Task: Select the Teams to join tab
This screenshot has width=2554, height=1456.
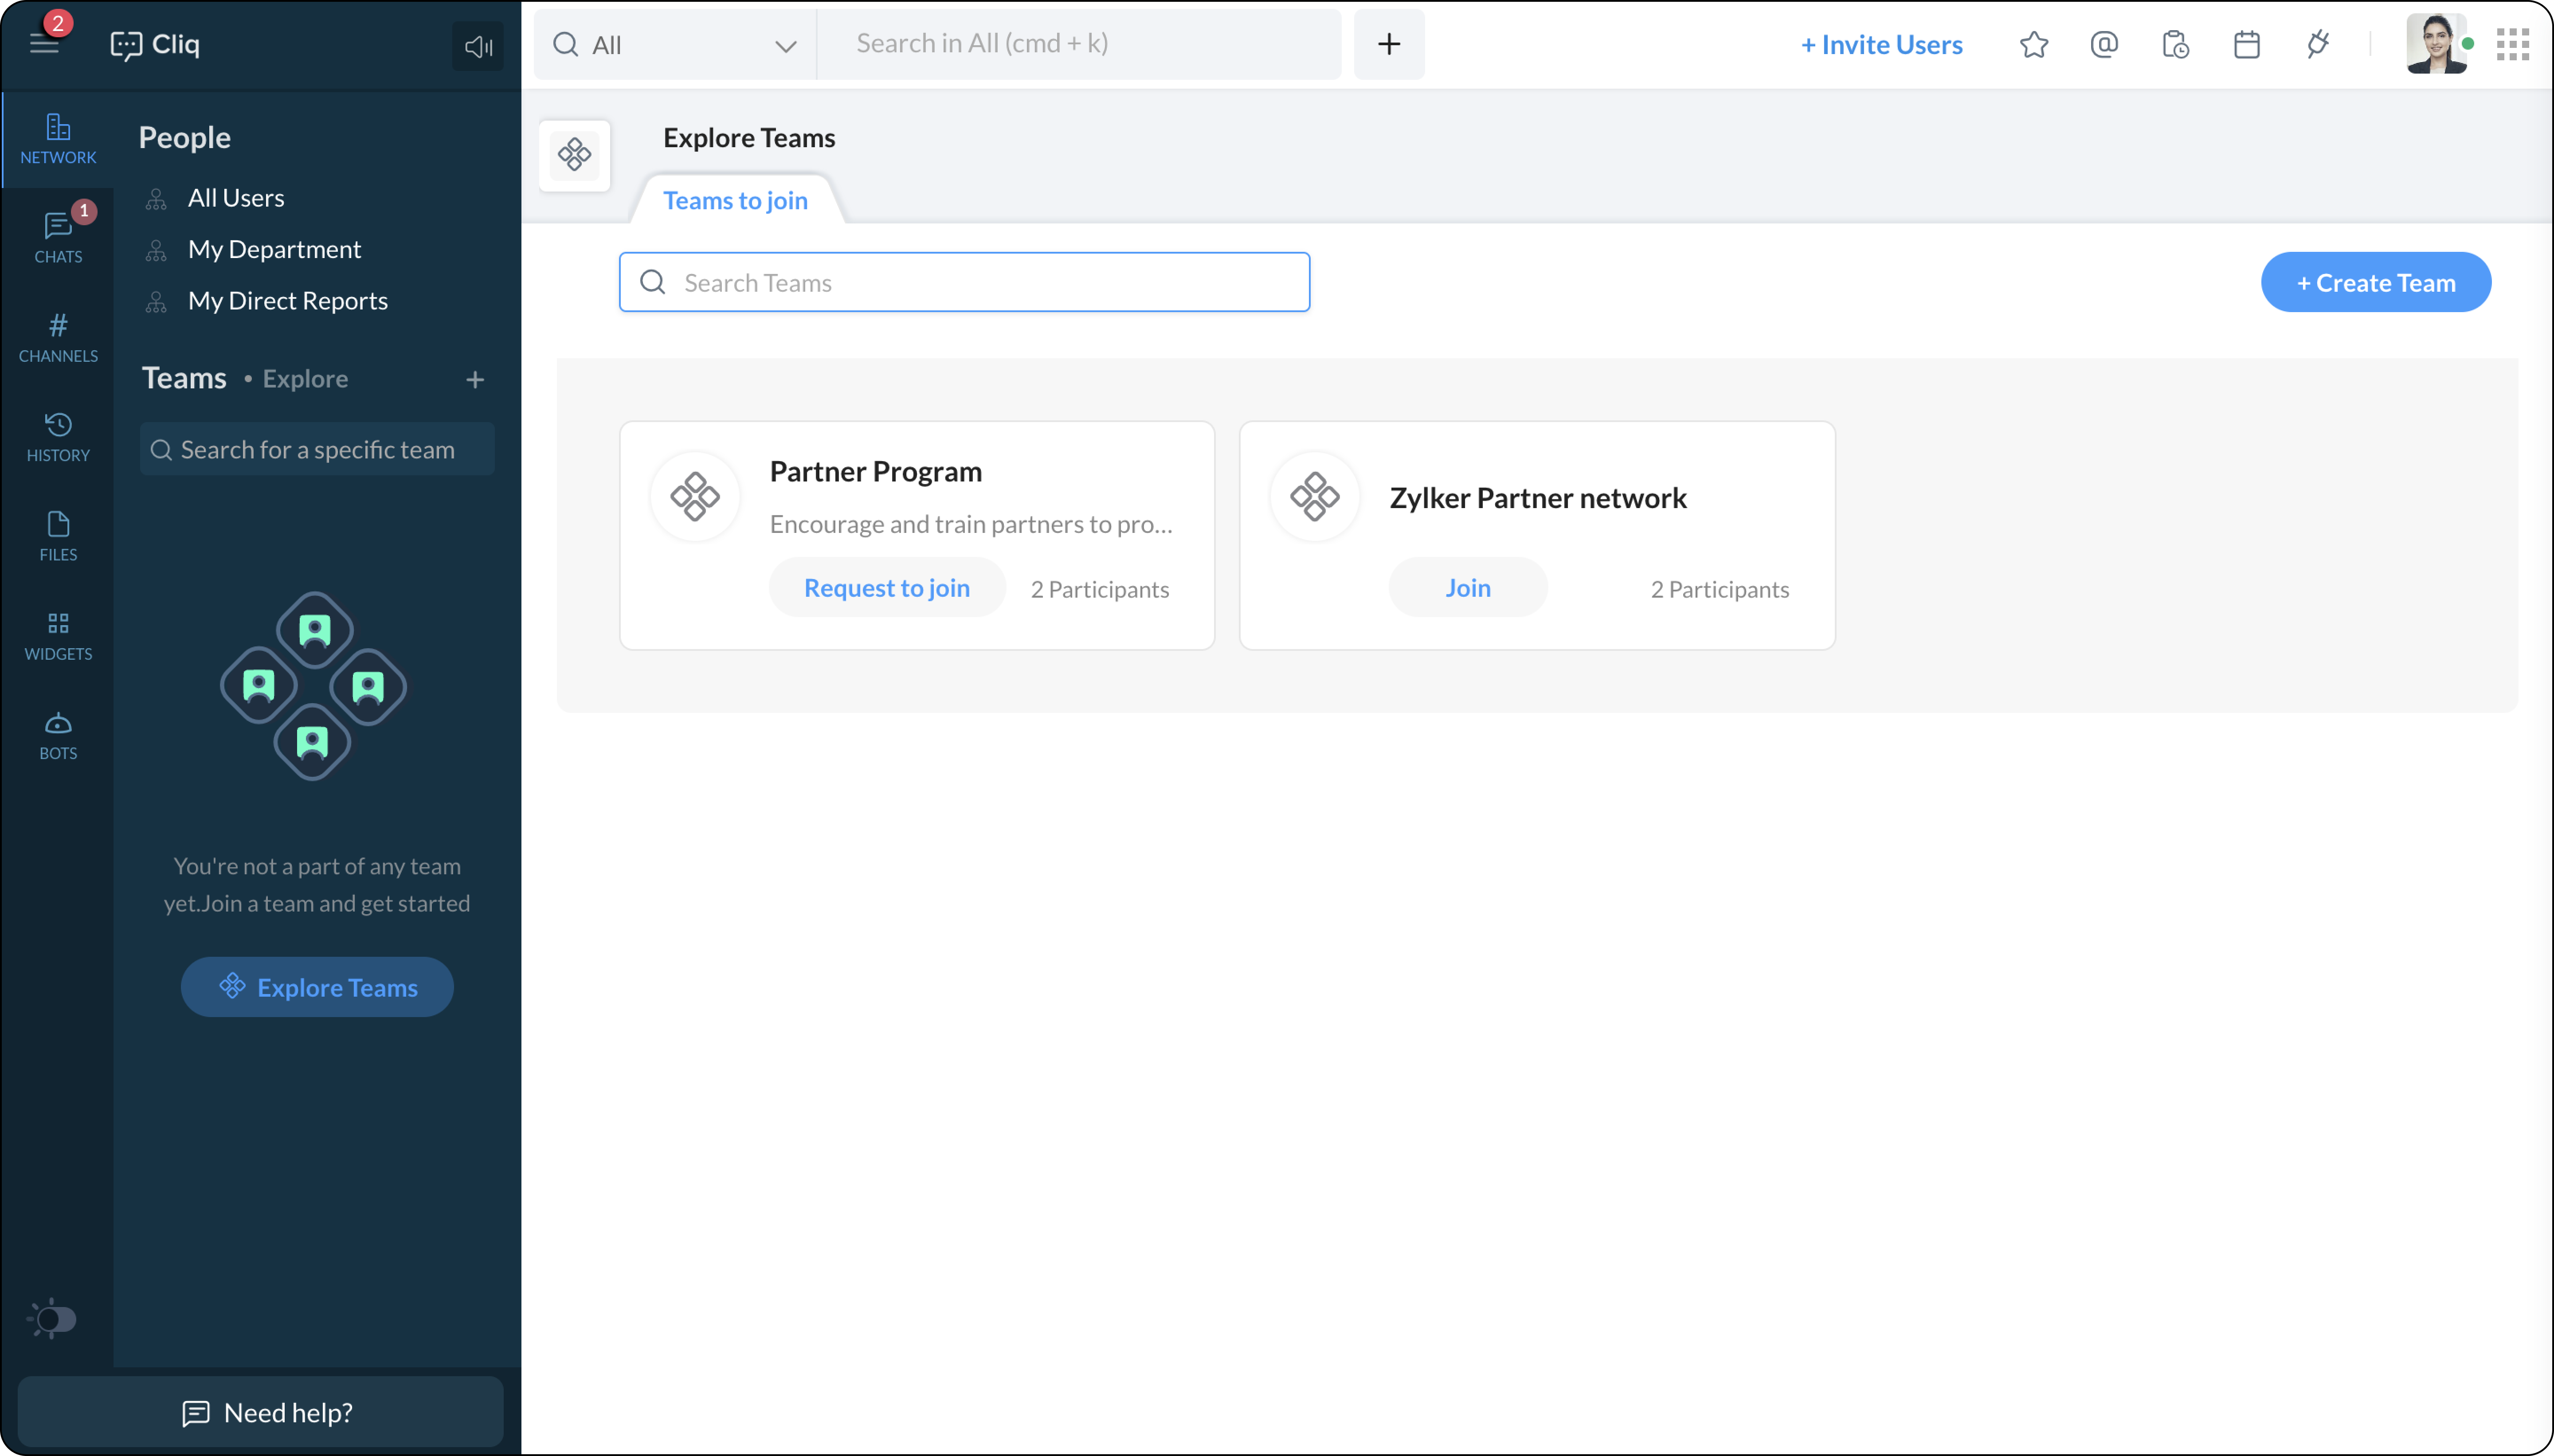Action: click(x=735, y=200)
